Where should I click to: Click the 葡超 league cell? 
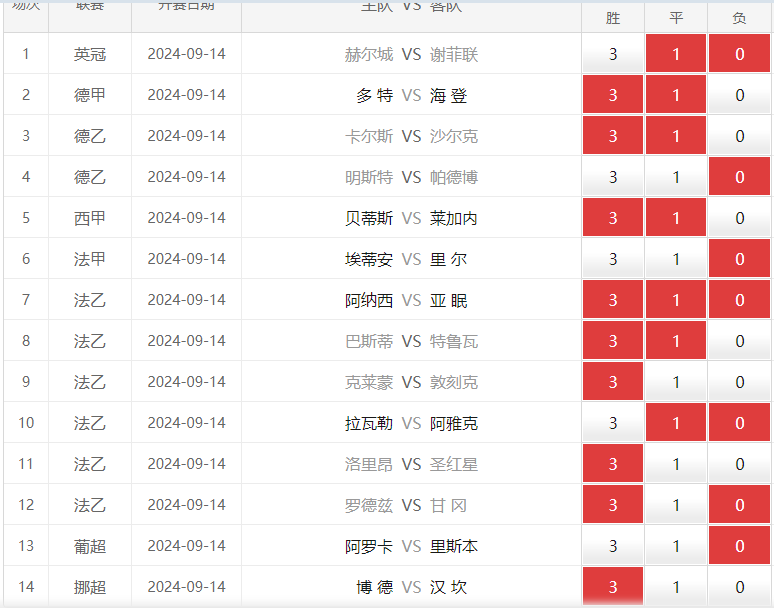(x=90, y=546)
